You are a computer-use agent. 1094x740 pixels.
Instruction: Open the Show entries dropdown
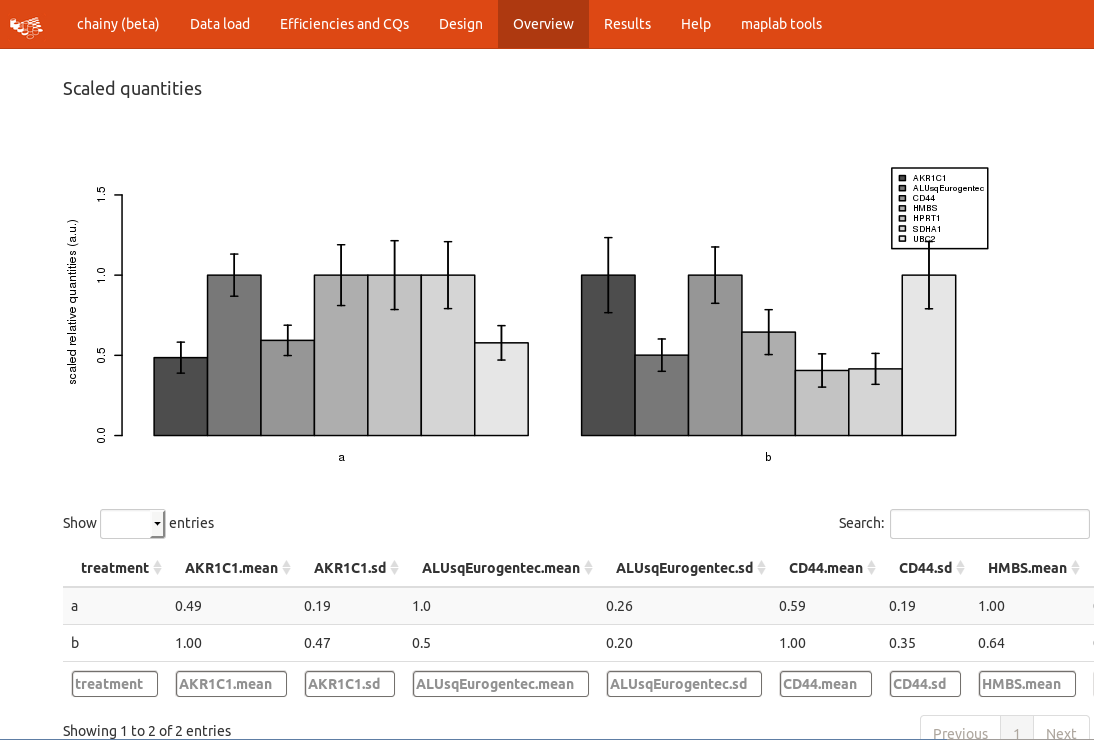click(133, 524)
